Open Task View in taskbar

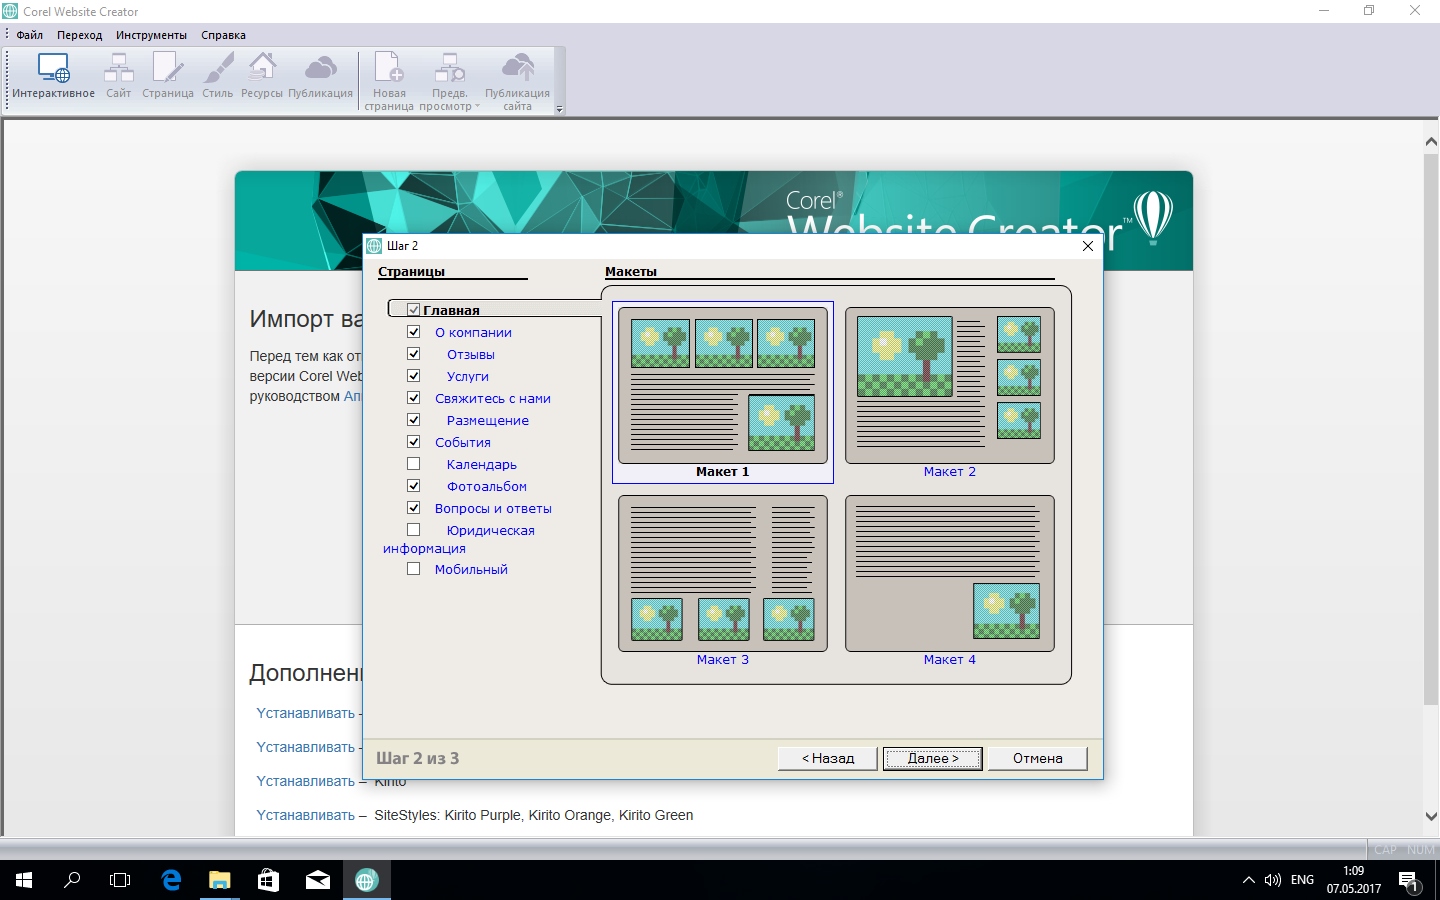[x=120, y=880]
